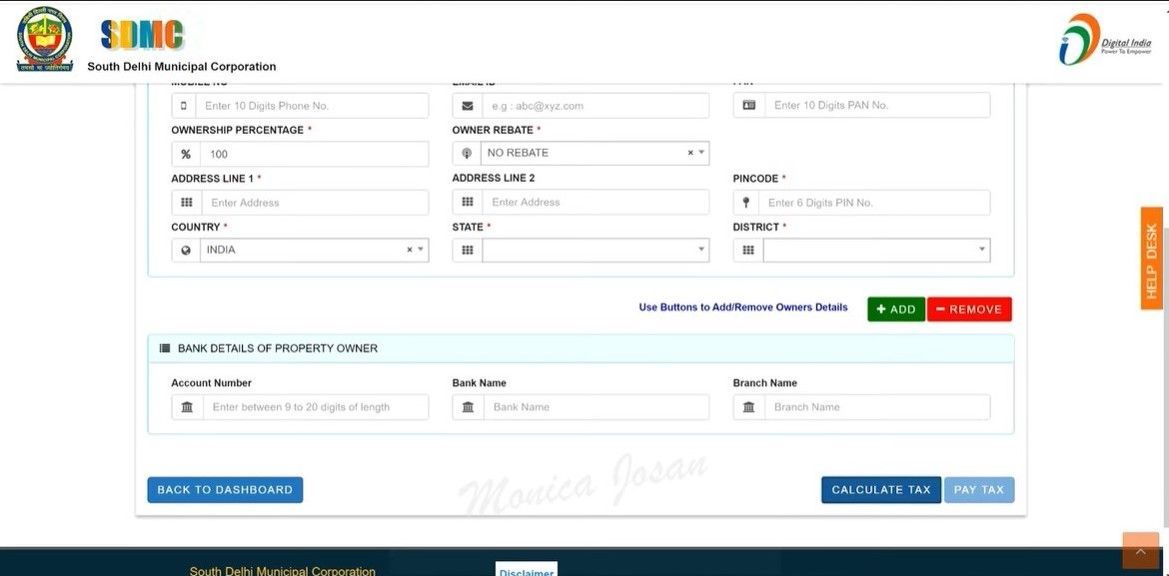Viewport: 1169px width, 576px height.
Task: Click the green ADD owner button
Action: pos(895,308)
